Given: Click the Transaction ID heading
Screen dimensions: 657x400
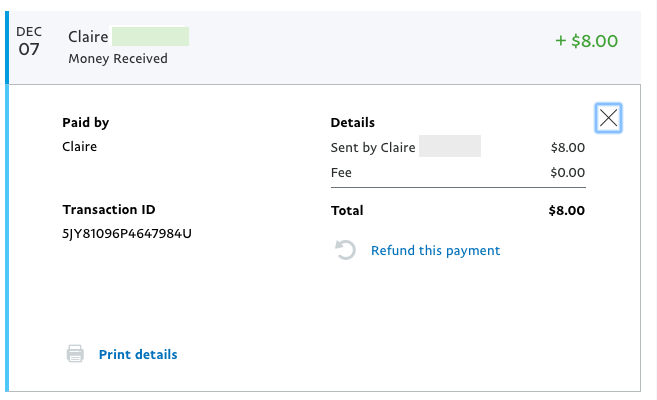Looking at the screenshot, I should click(x=109, y=209).
